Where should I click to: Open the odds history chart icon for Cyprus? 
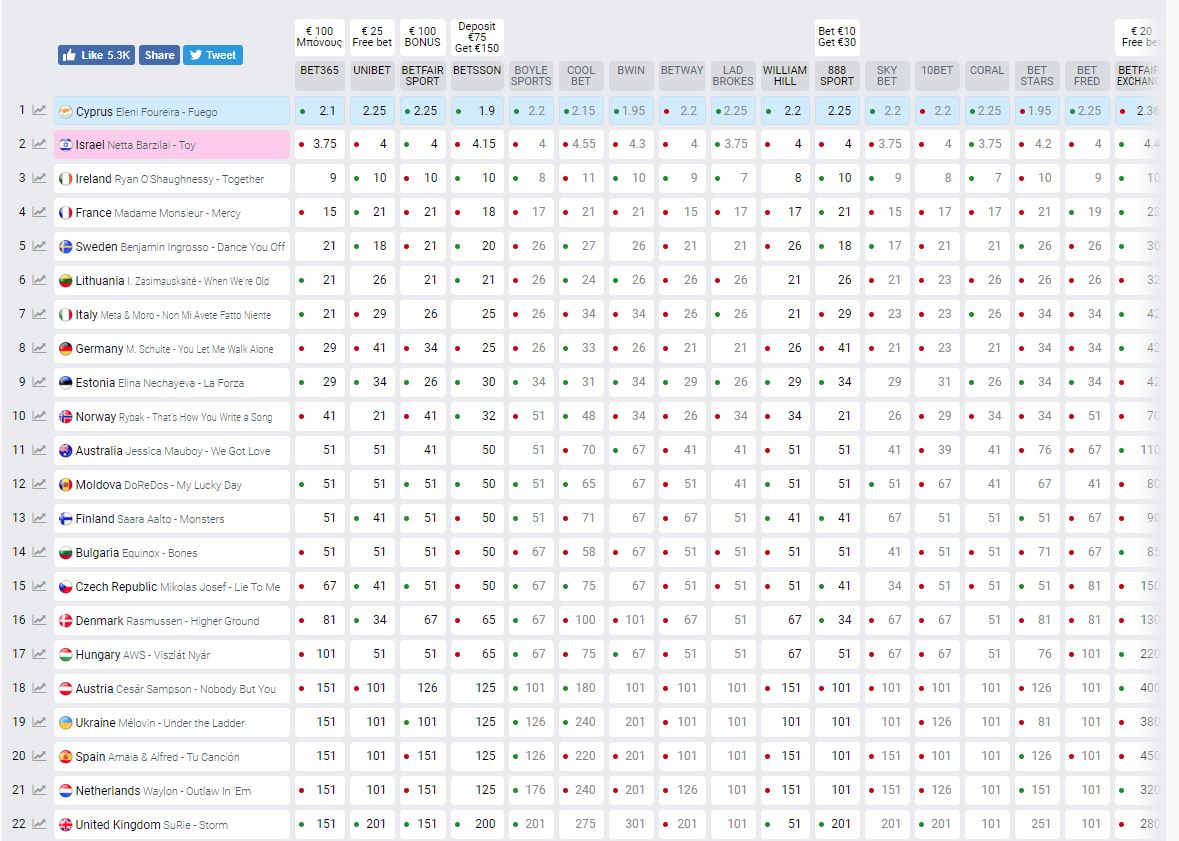point(39,111)
